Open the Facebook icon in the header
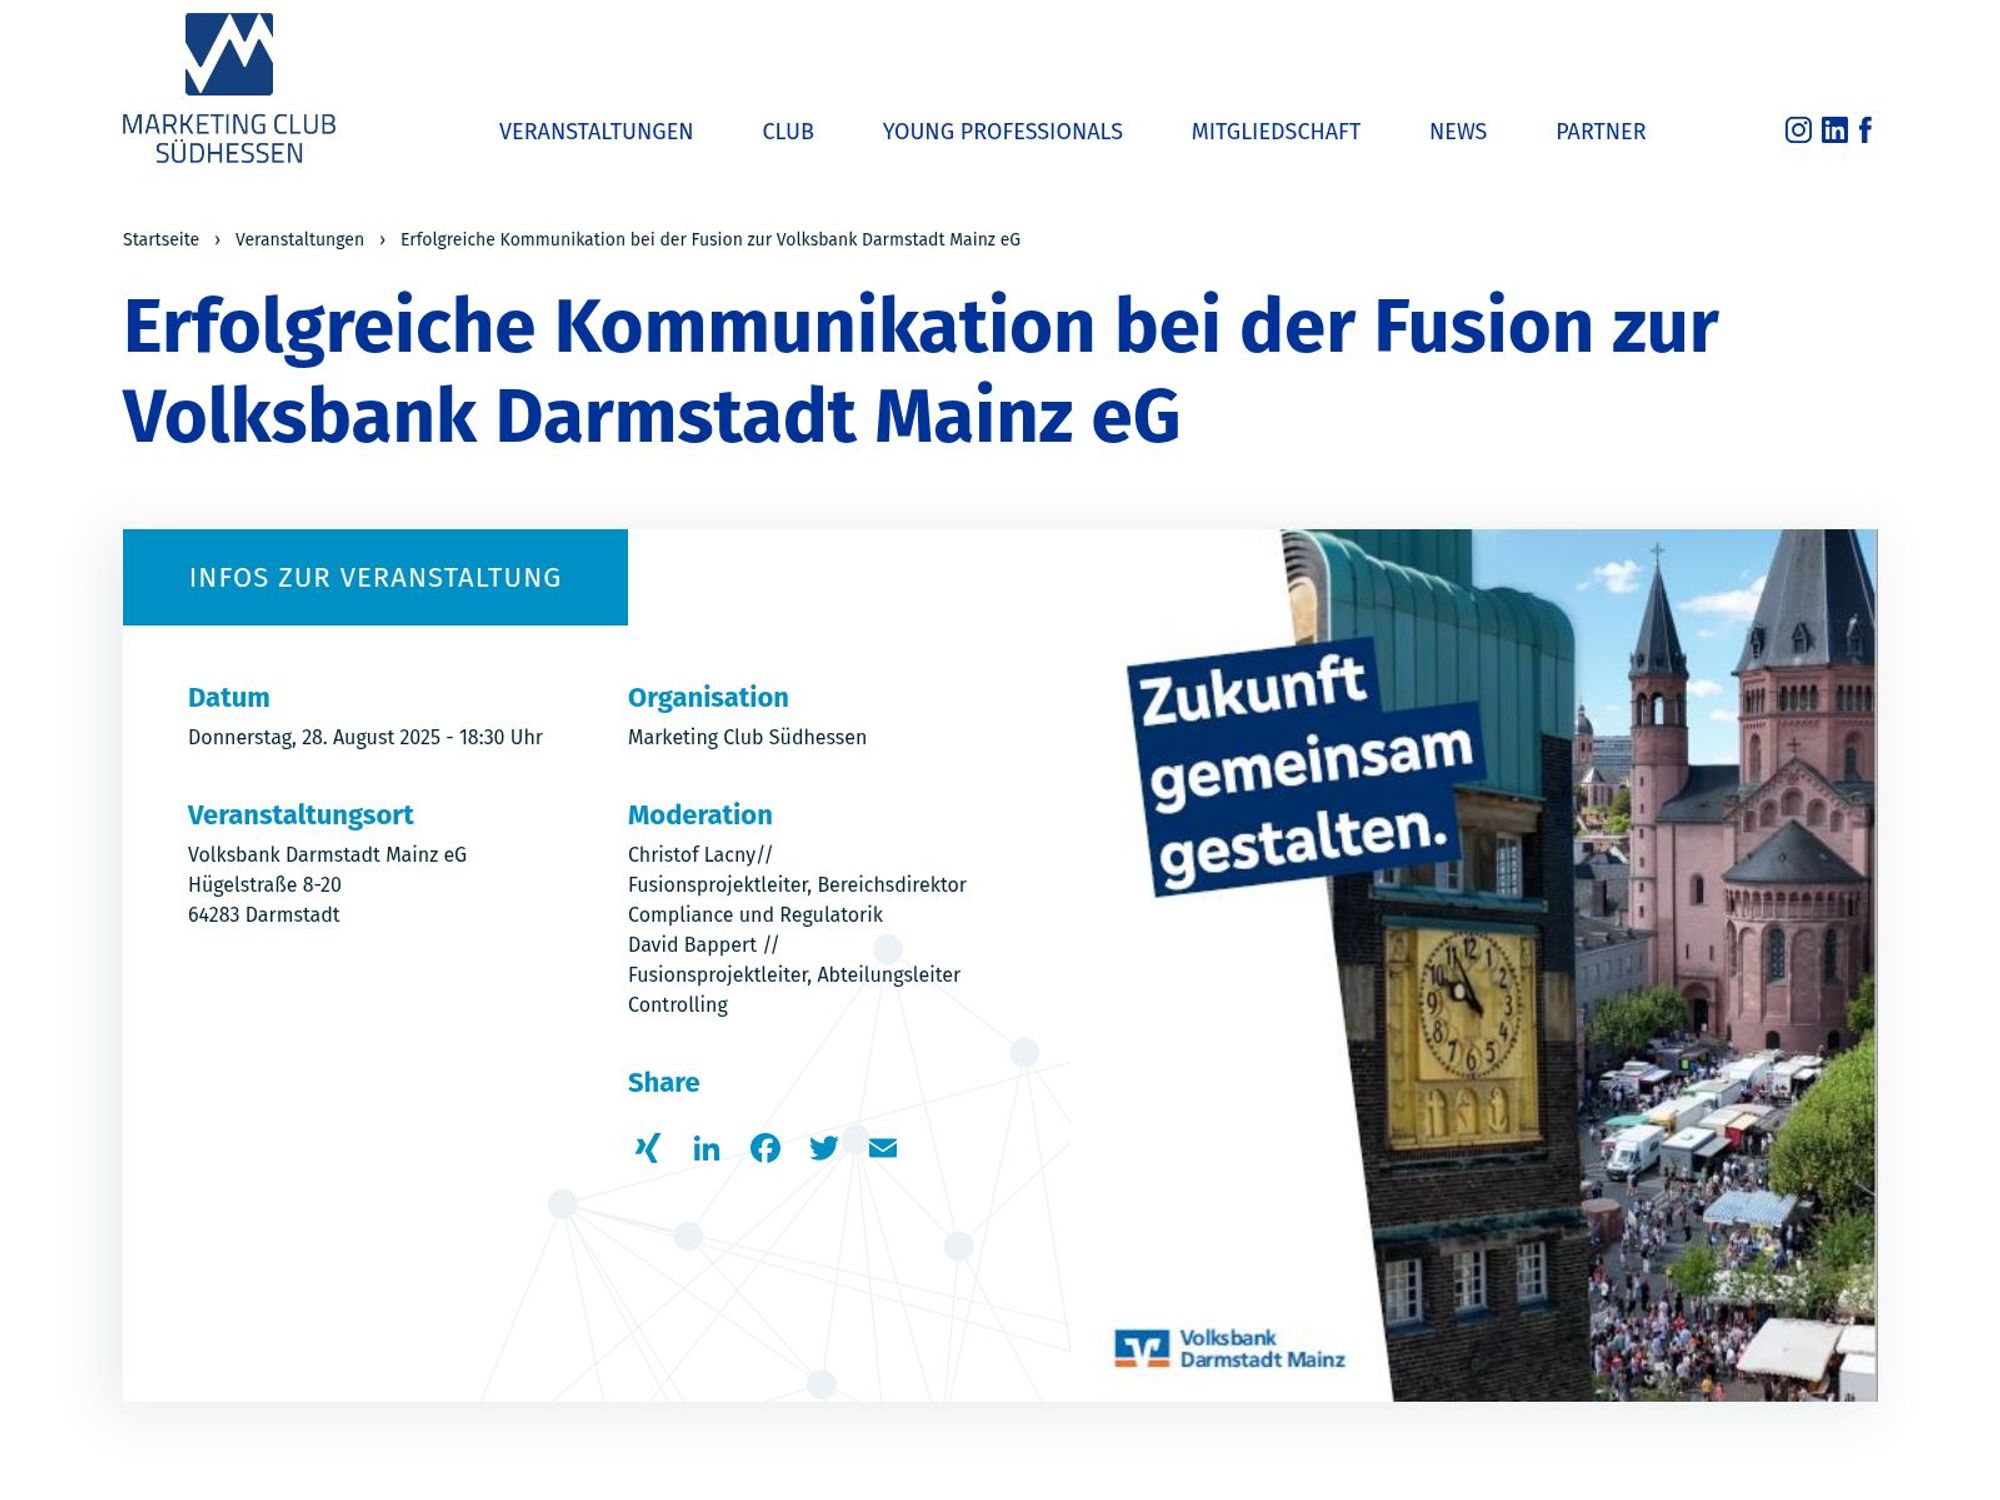Screen dimensions: 2000x1500 (x=1865, y=130)
